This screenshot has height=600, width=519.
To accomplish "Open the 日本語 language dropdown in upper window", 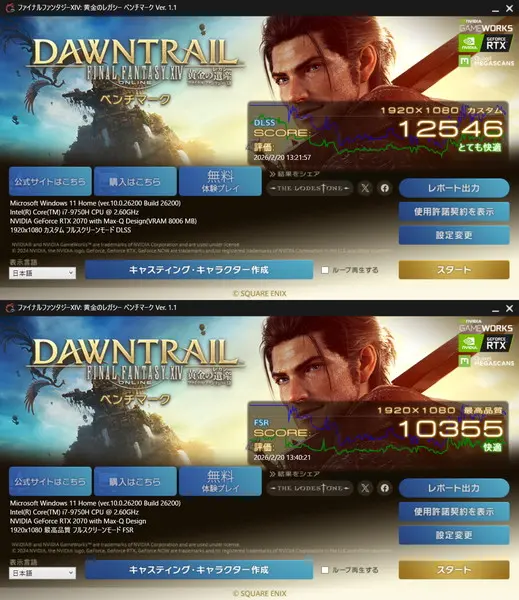I will pyautogui.click(x=42, y=273).
